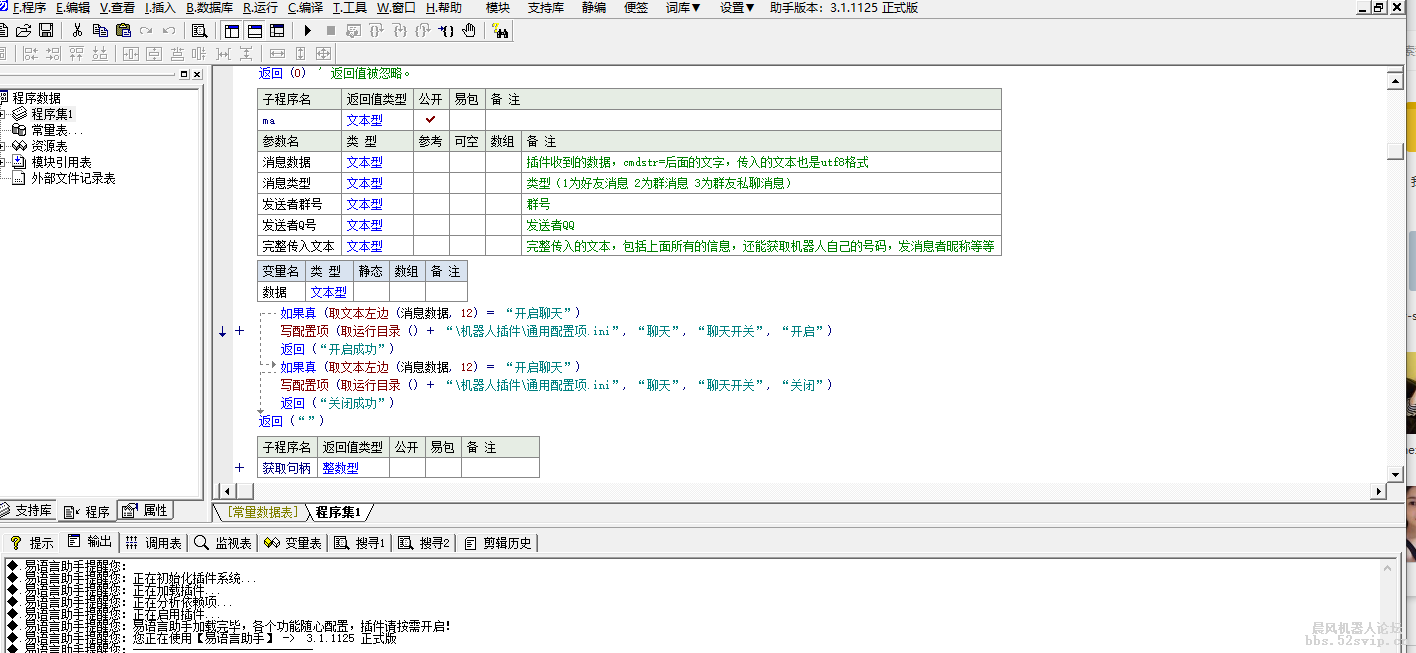The height and width of the screenshot is (653, 1416).
Task: Select 外部文件记录表 in the tree
Action: click(x=73, y=178)
